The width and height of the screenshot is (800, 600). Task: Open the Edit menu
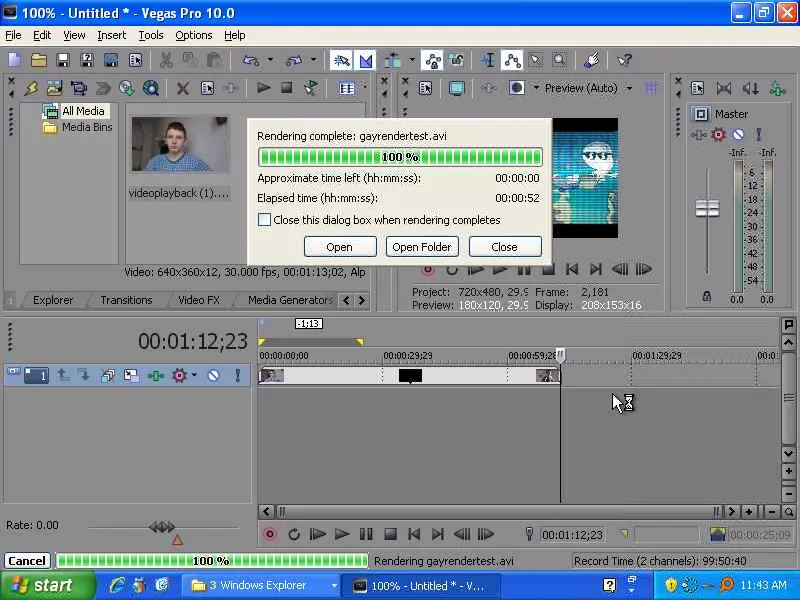[42, 35]
